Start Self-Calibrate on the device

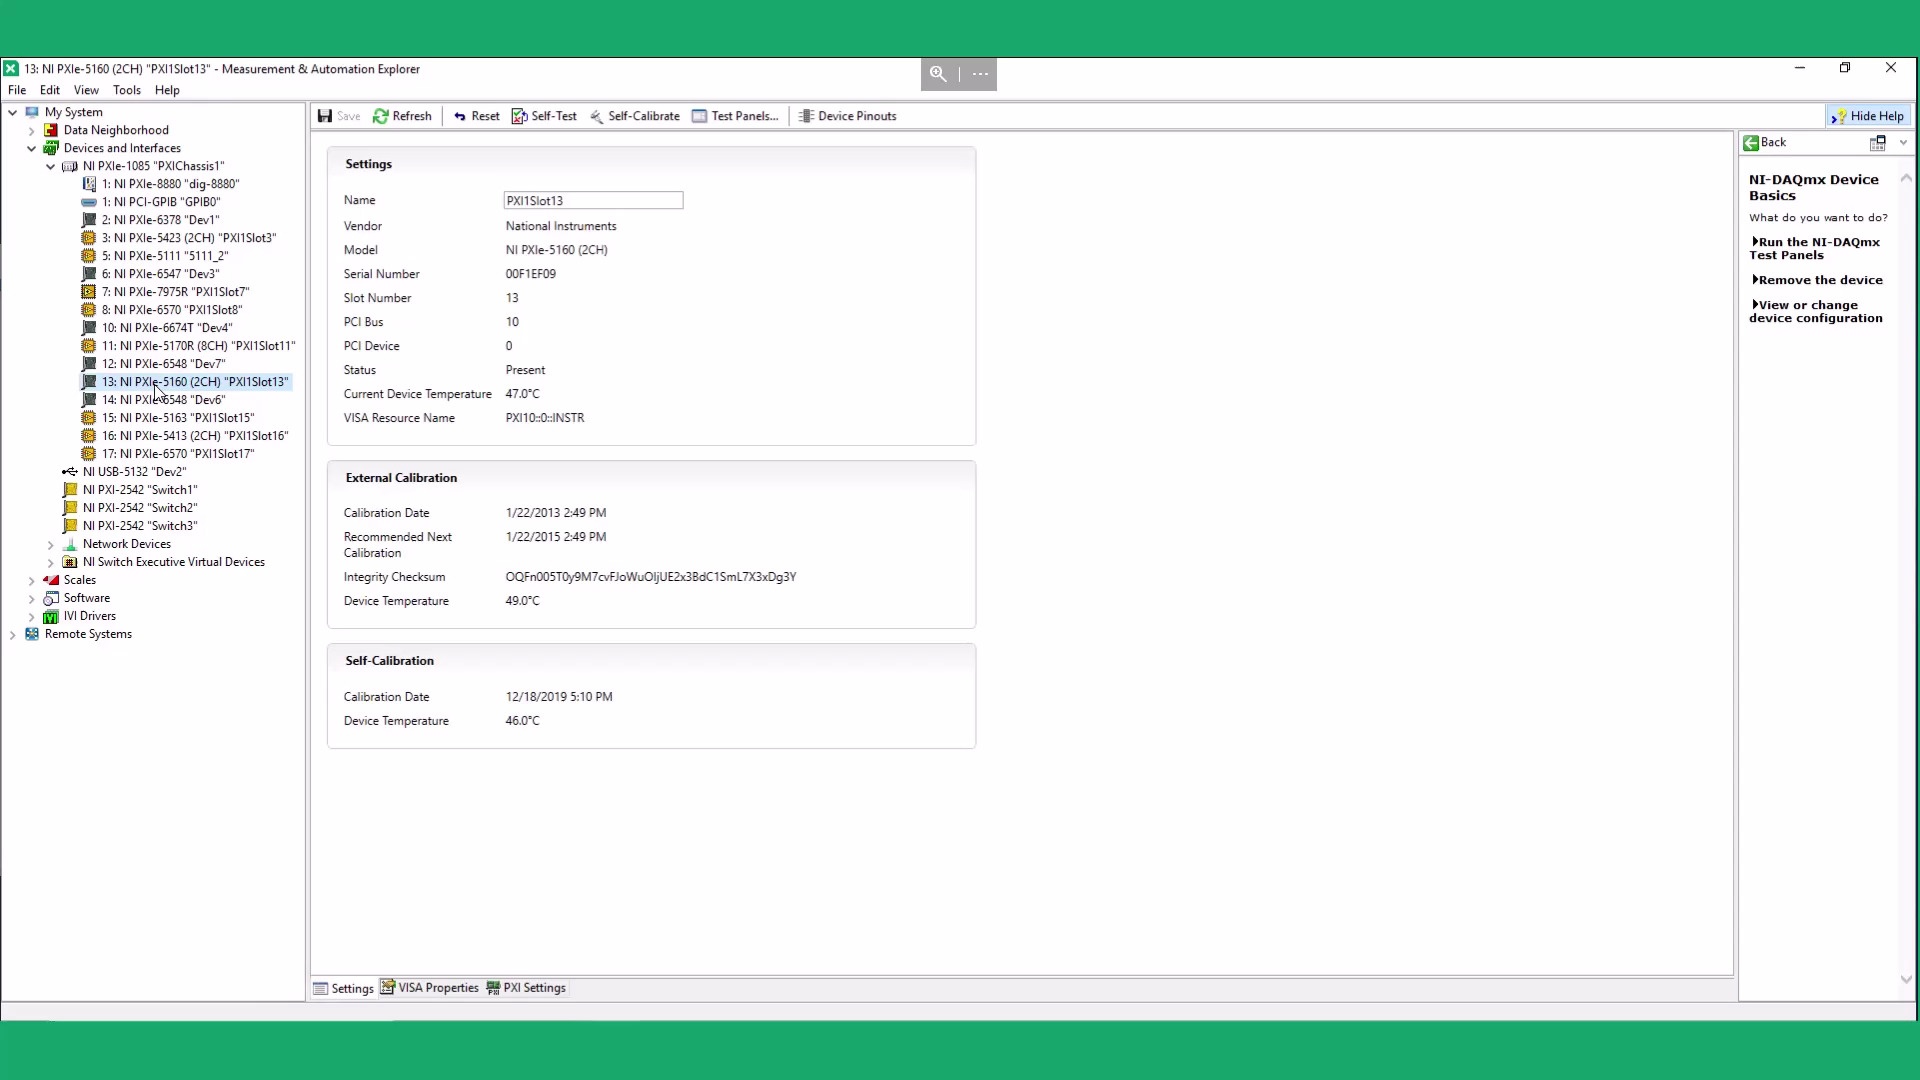634,116
